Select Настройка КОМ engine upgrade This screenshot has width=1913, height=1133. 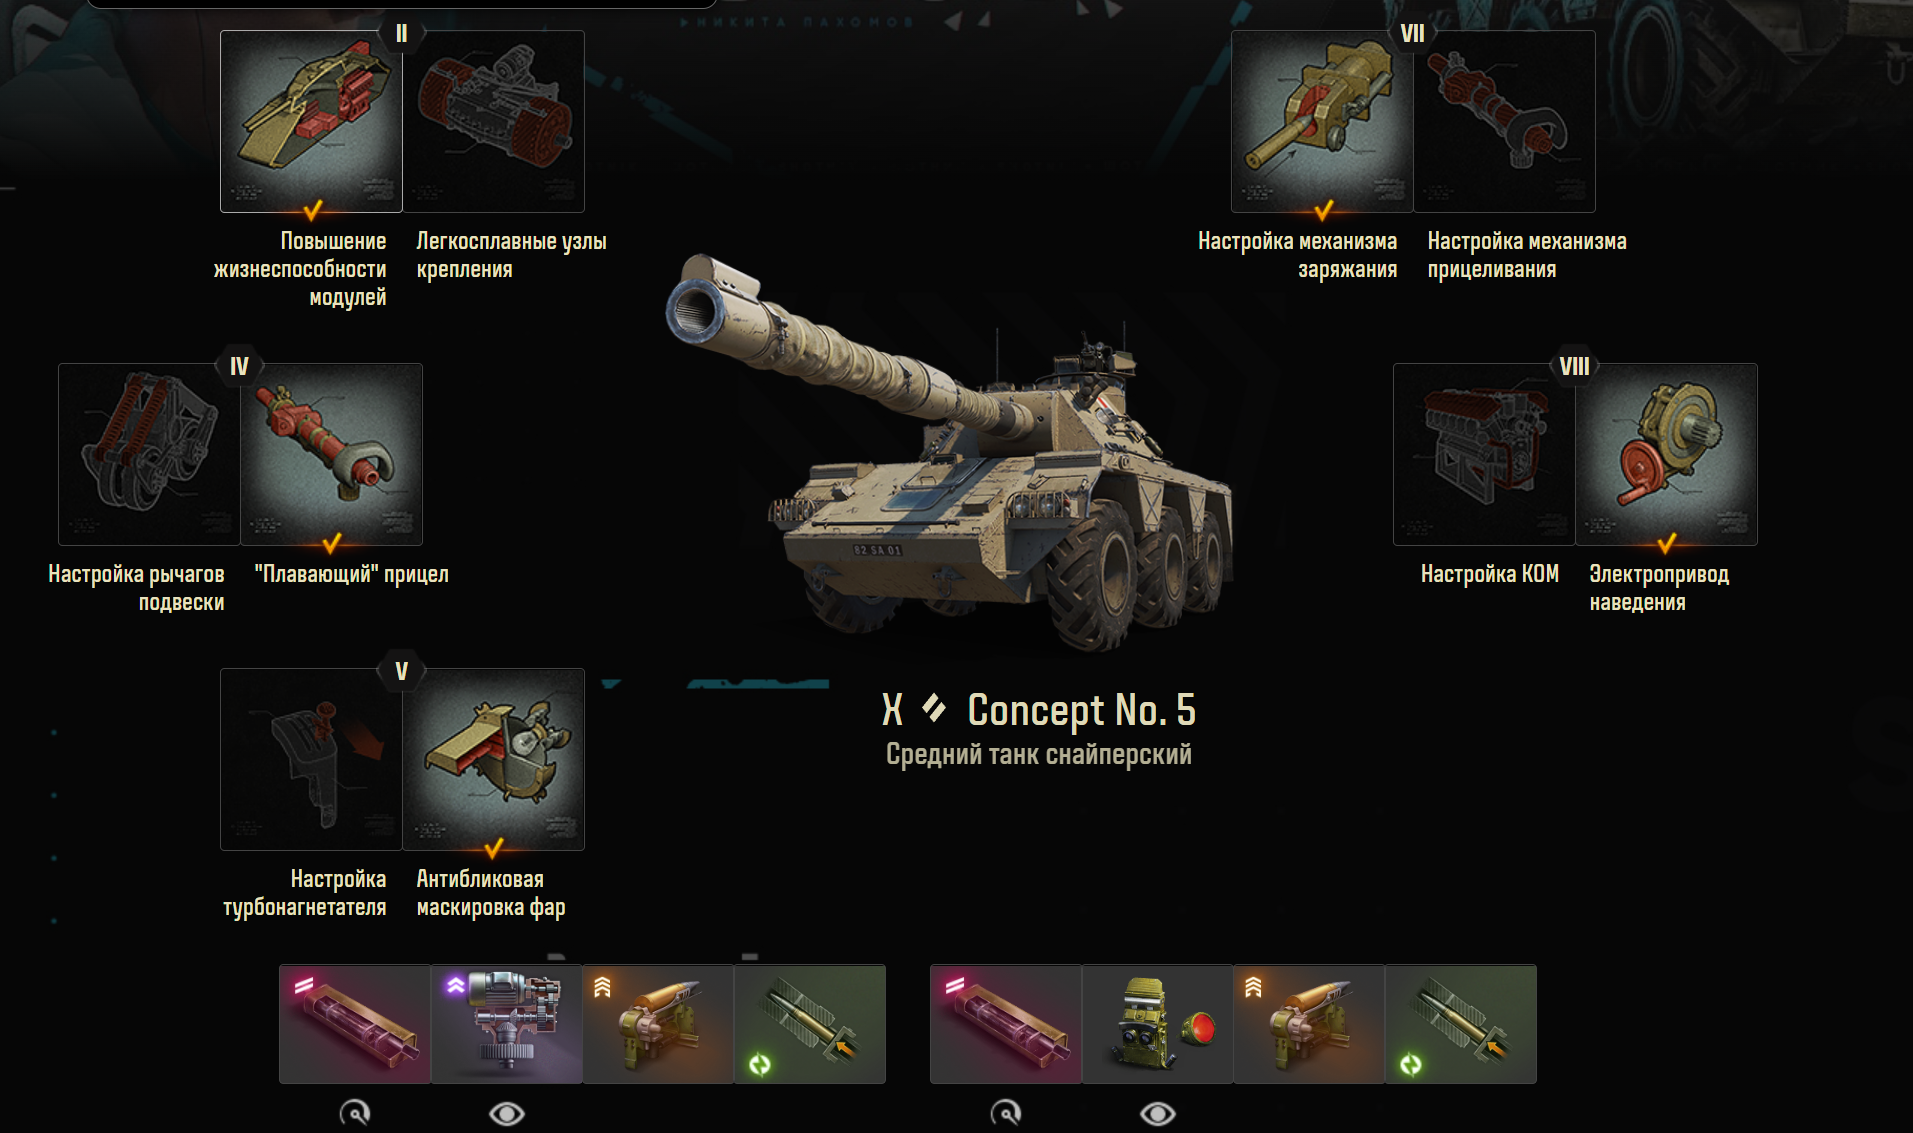coord(1484,454)
